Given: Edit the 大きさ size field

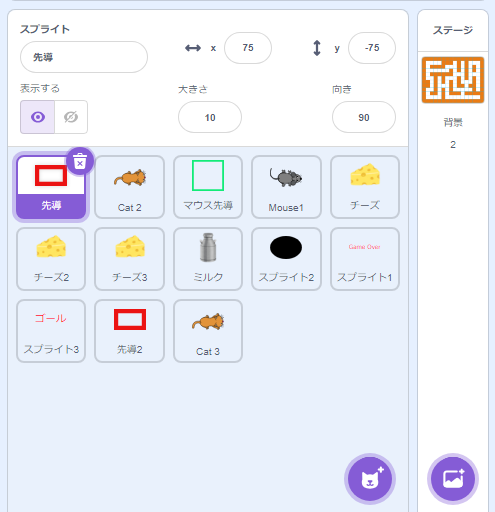Looking at the screenshot, I should 210,117.
